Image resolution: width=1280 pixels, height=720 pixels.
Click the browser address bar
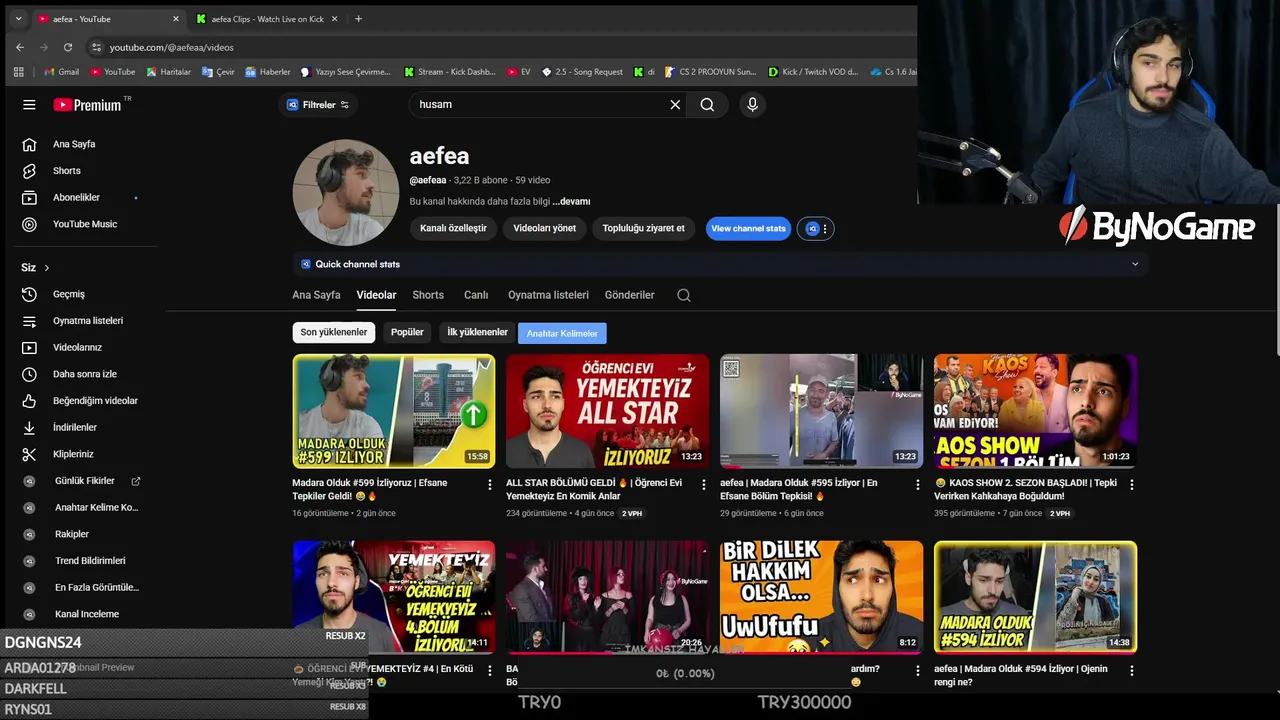tap(500, 47)
